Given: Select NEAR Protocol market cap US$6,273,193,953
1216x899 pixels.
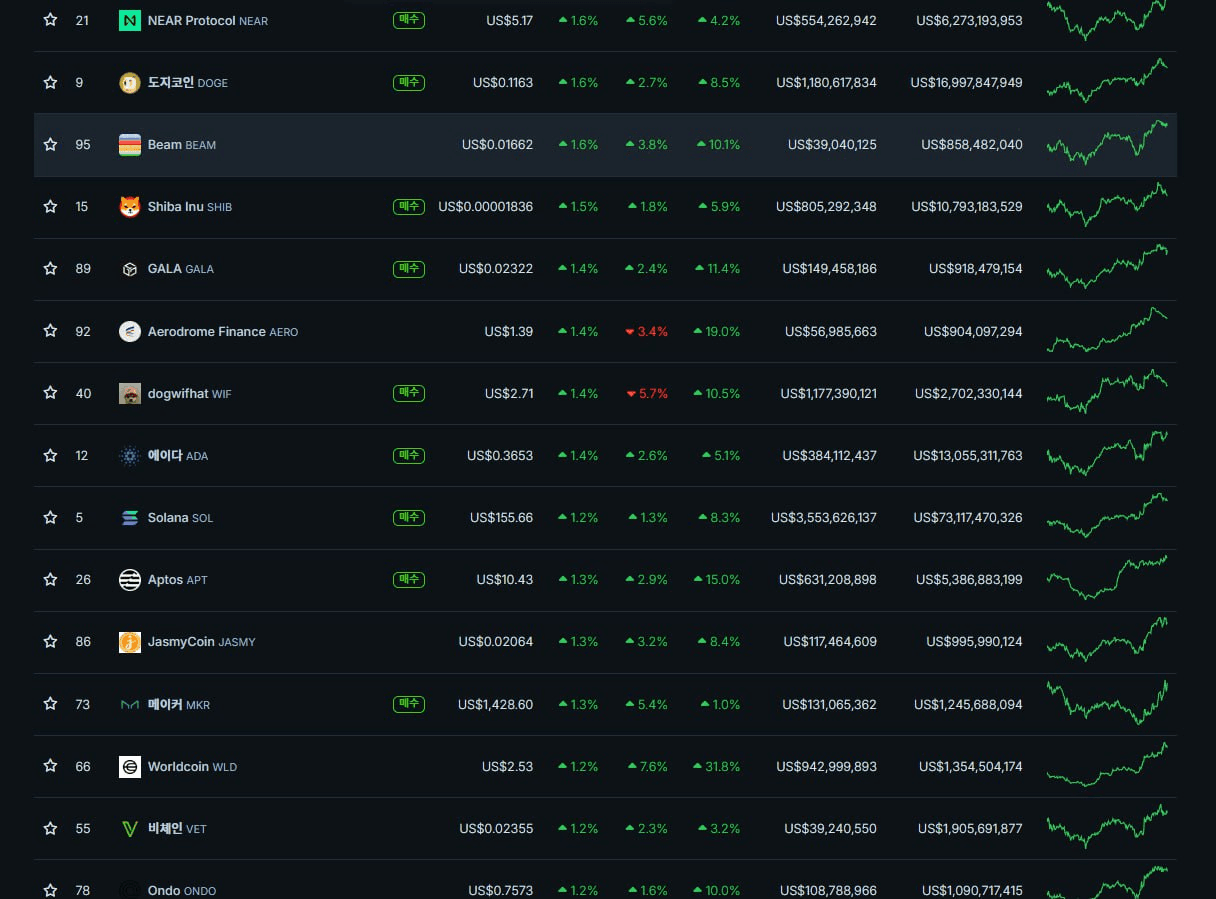Looking at the screenshot, I should 970,20.
